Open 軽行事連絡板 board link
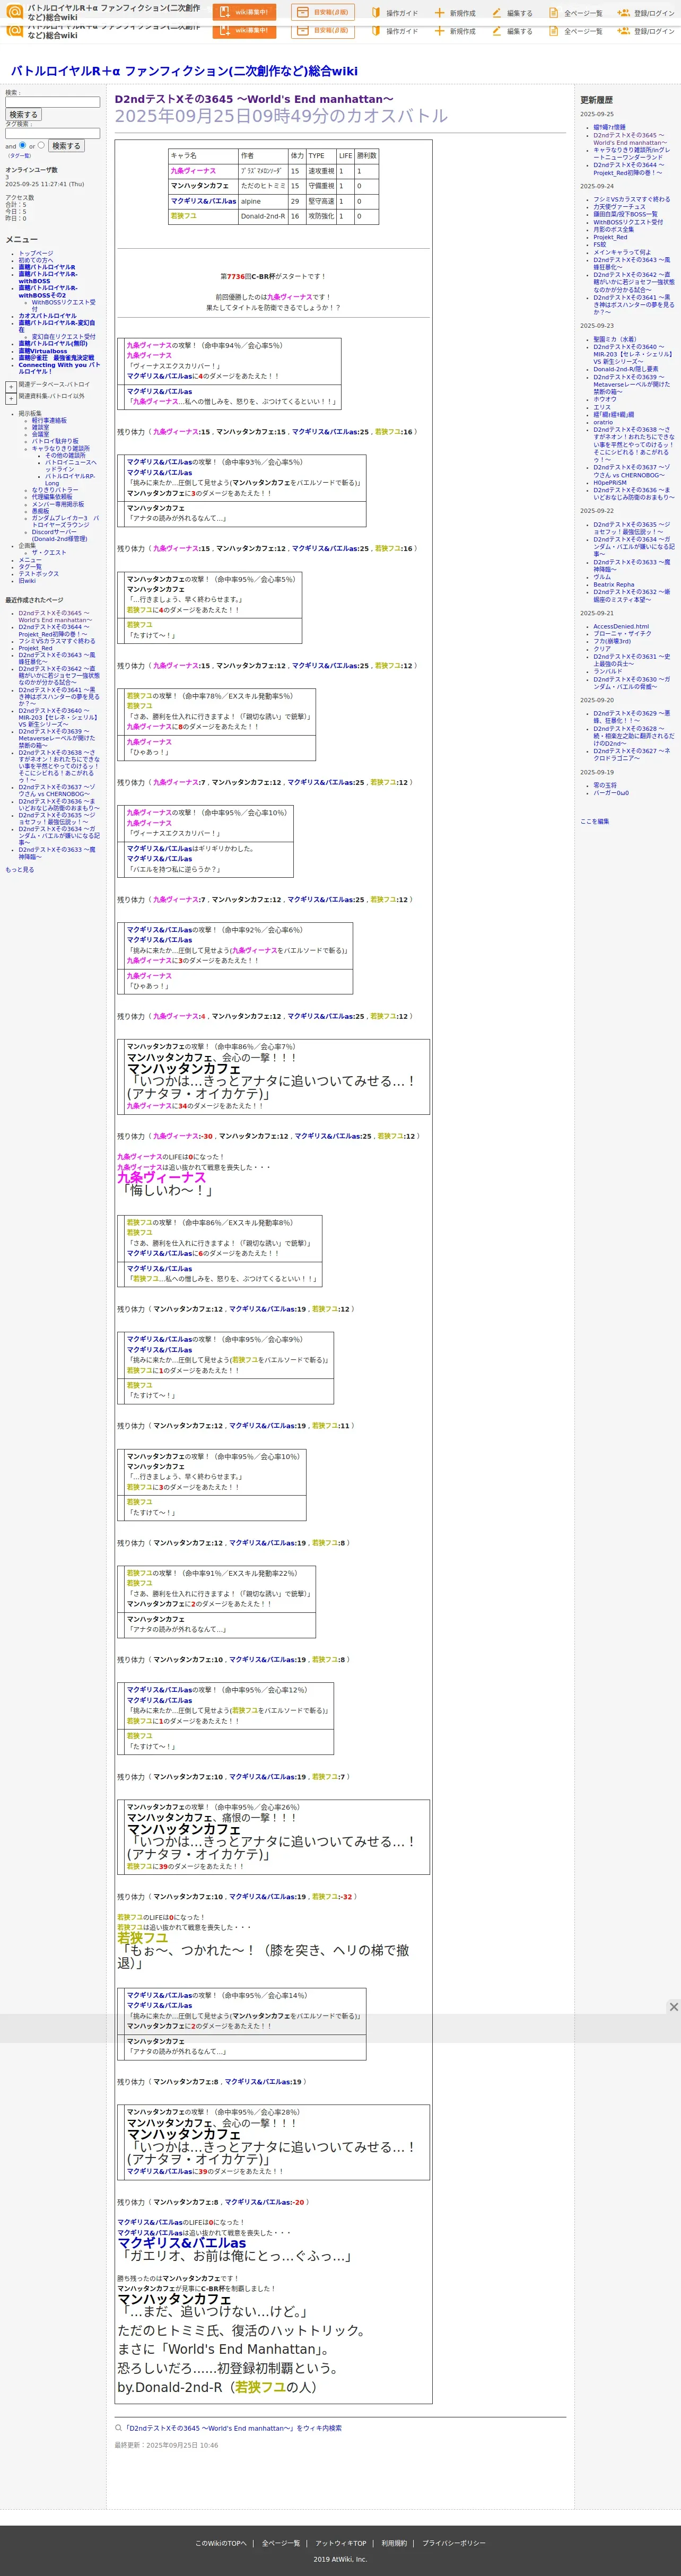Image resolution: width=681 pixels, height=2576 pixels. (49, 420)
